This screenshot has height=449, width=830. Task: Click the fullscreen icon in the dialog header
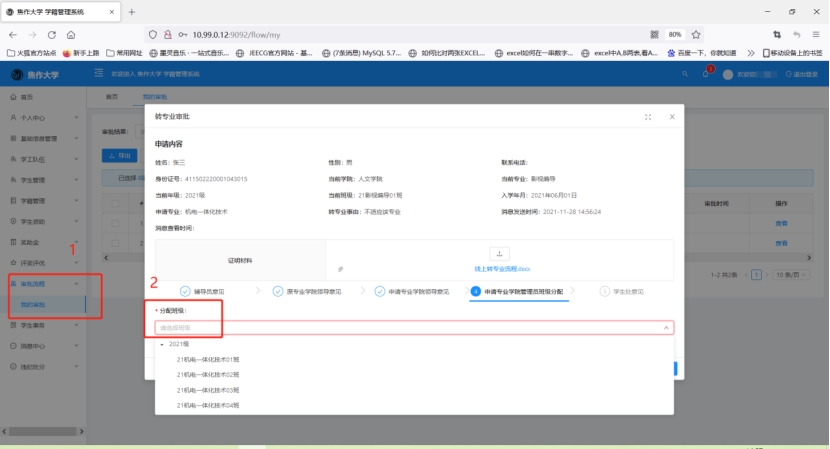point(648,117)
